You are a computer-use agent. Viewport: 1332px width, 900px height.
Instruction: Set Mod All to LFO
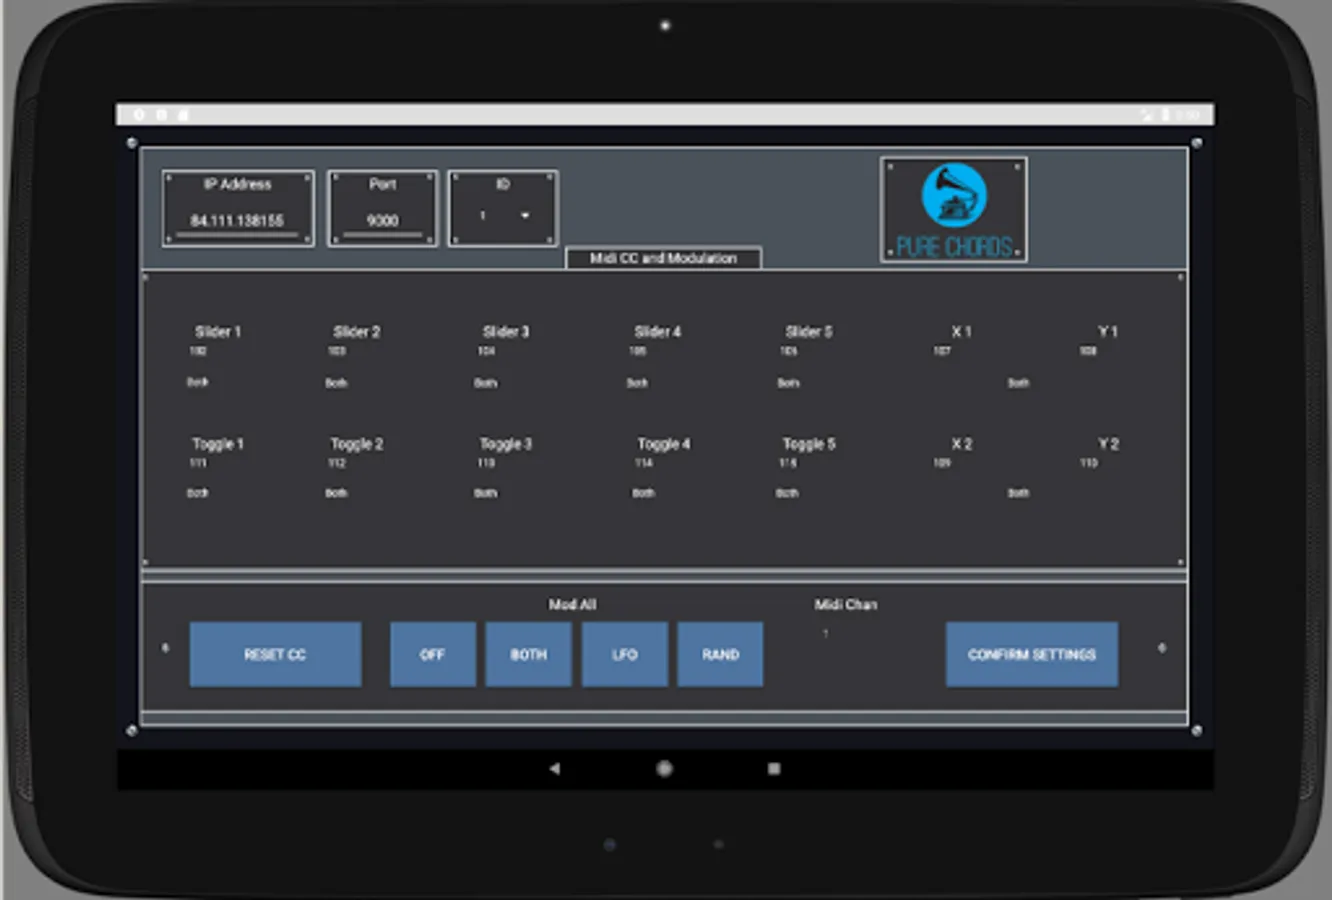(x=624, y=654)
